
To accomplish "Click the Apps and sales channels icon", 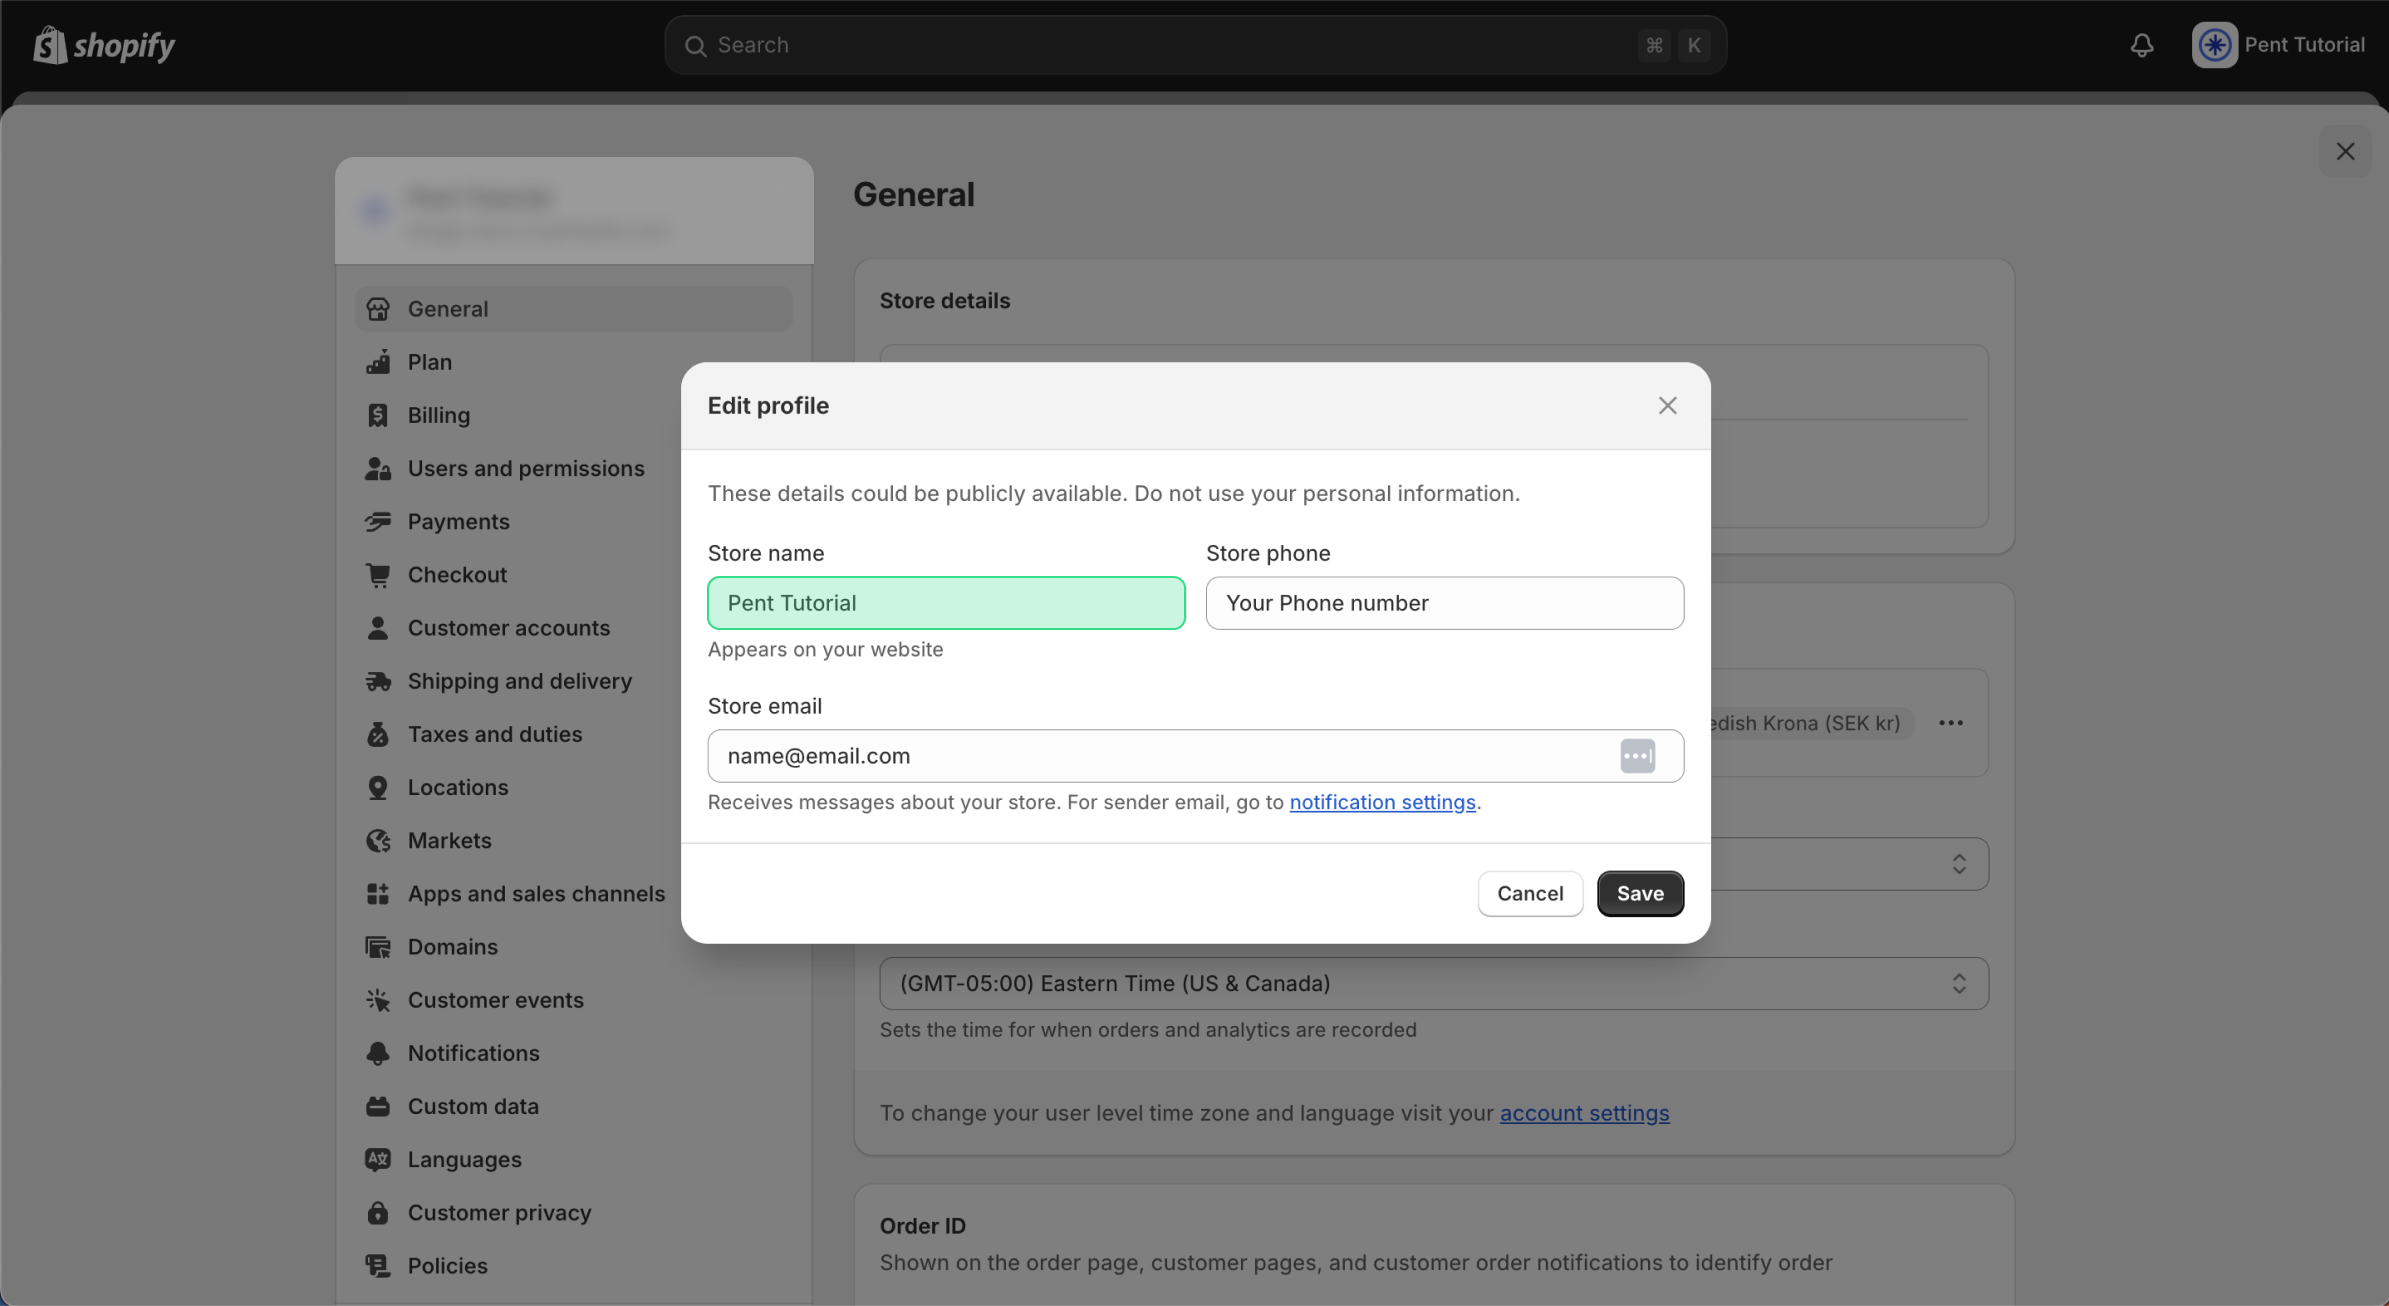I will [x=378, y=893].
